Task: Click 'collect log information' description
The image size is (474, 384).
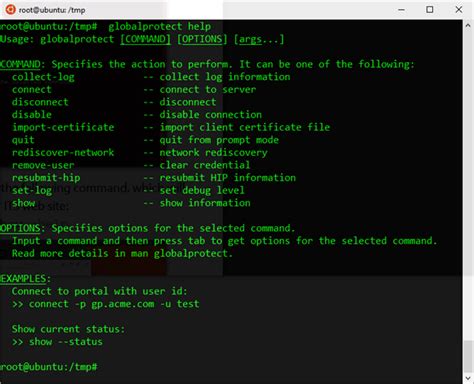Action: [x=225, y=77]
